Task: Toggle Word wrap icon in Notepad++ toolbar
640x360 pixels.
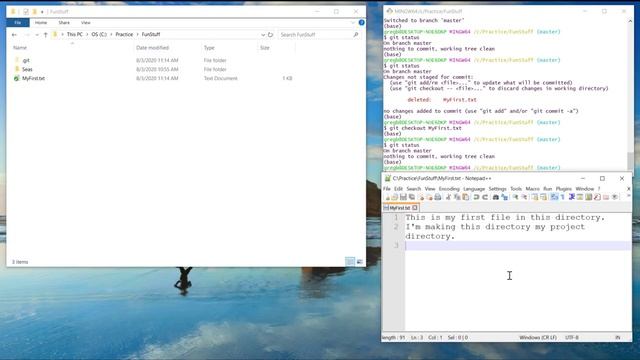Action: point(554,197)
